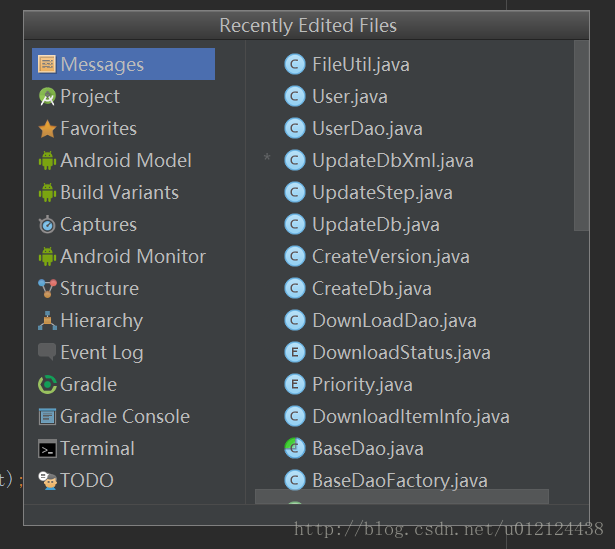Open the Hierarchy view label
The image size is (615, 549).
pyautogui.click(x=102, y=321)
